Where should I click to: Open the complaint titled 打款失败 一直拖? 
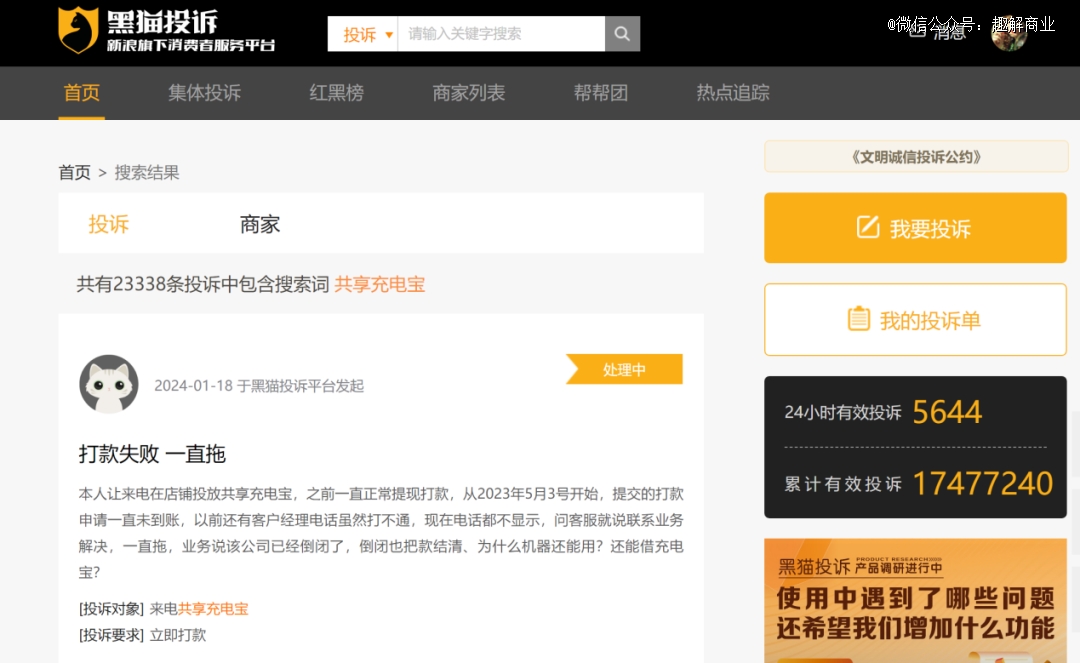pos(152,454)
